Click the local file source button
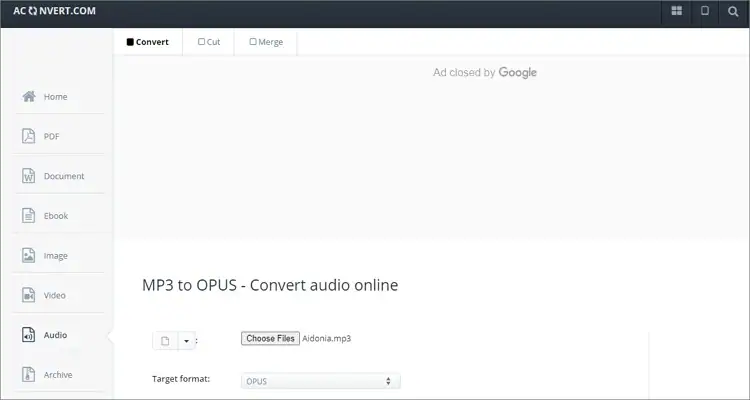Screen dimensions: 750x400 (165, 341)
